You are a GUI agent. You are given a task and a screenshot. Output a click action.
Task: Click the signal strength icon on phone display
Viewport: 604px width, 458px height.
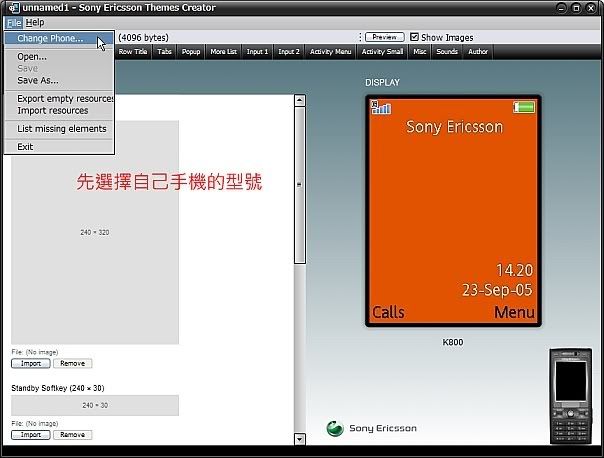pyautogui.click(x=381, y=107)
